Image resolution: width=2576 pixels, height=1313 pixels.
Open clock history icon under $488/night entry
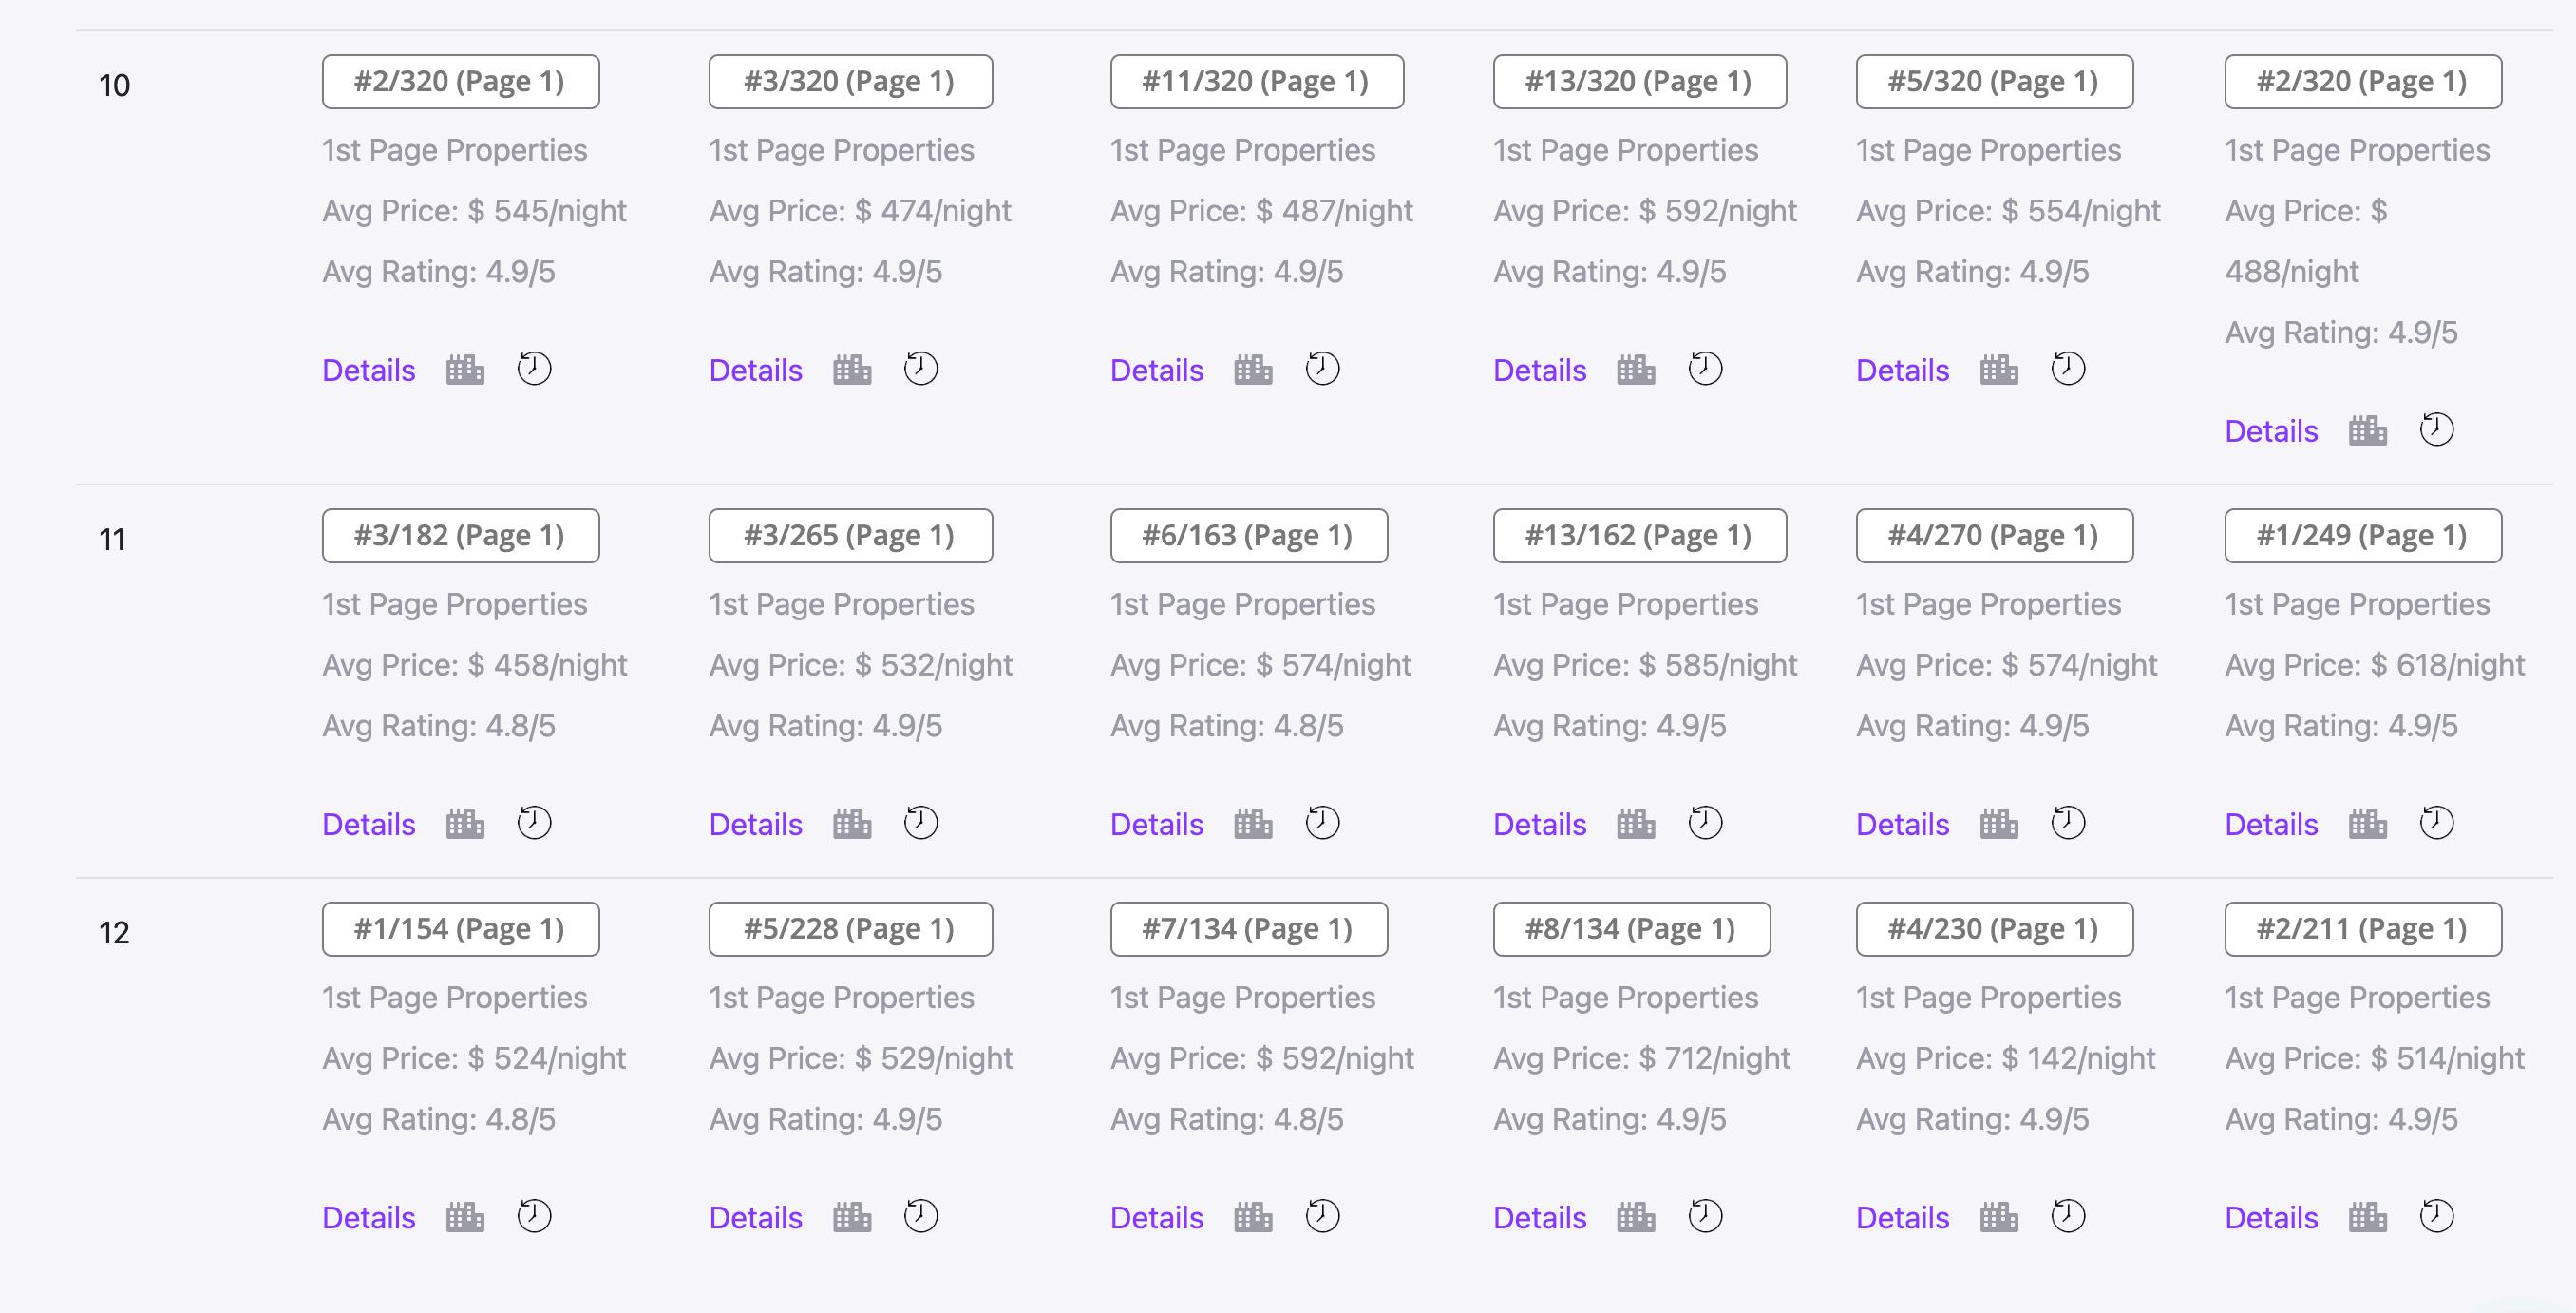[x=2437, y=430]
